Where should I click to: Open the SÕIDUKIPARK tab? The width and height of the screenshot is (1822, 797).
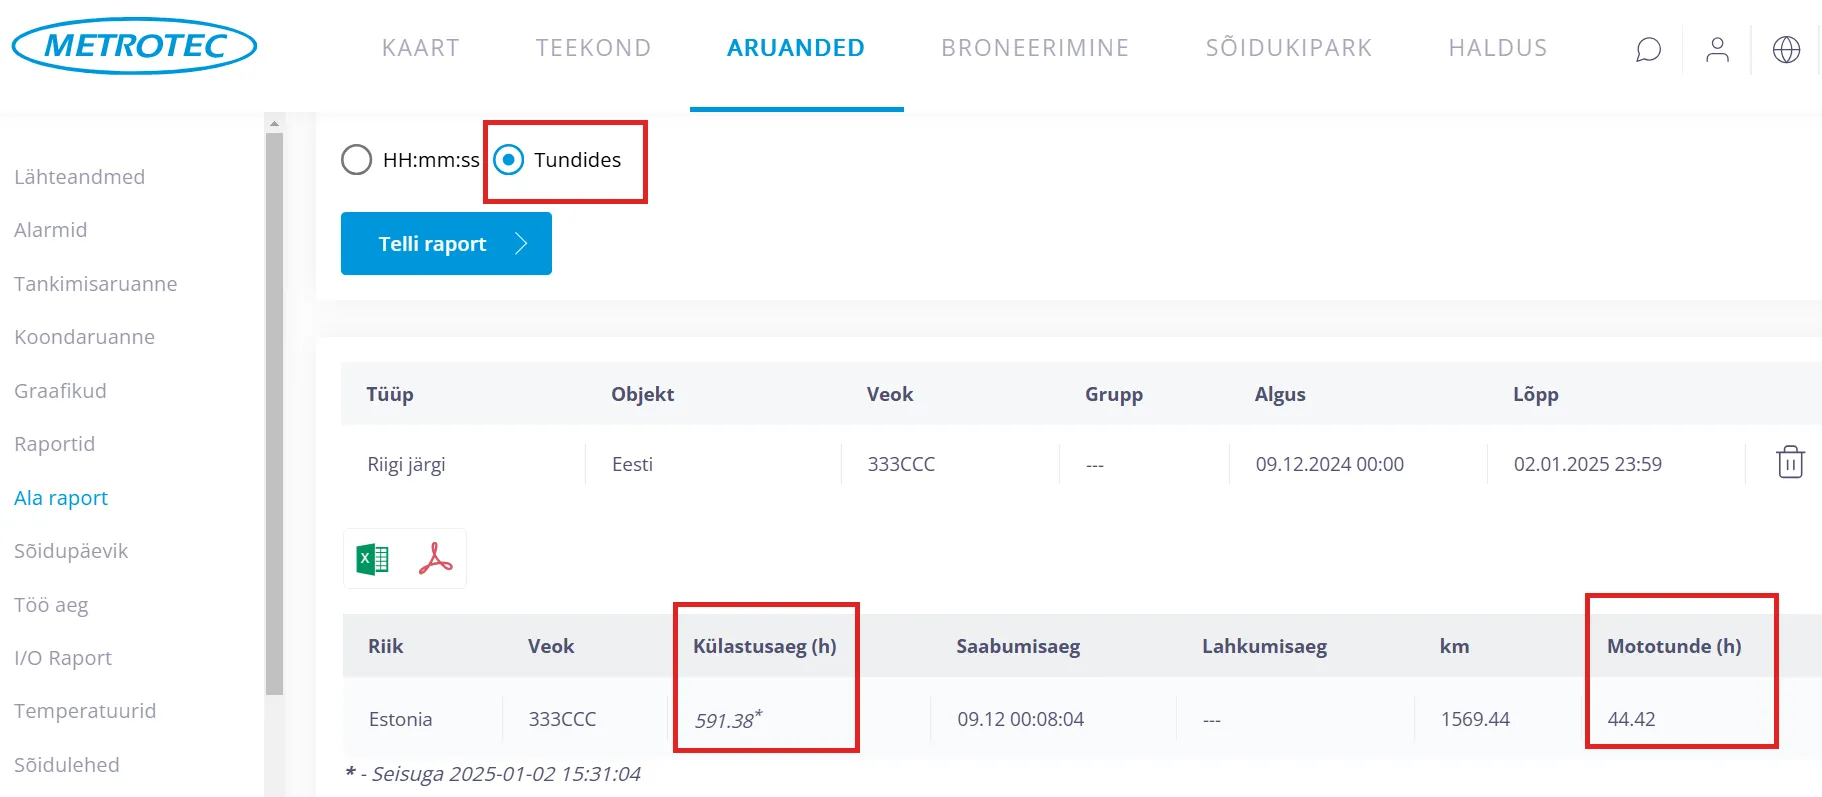pyautogui.click(x=1288, y=48)
